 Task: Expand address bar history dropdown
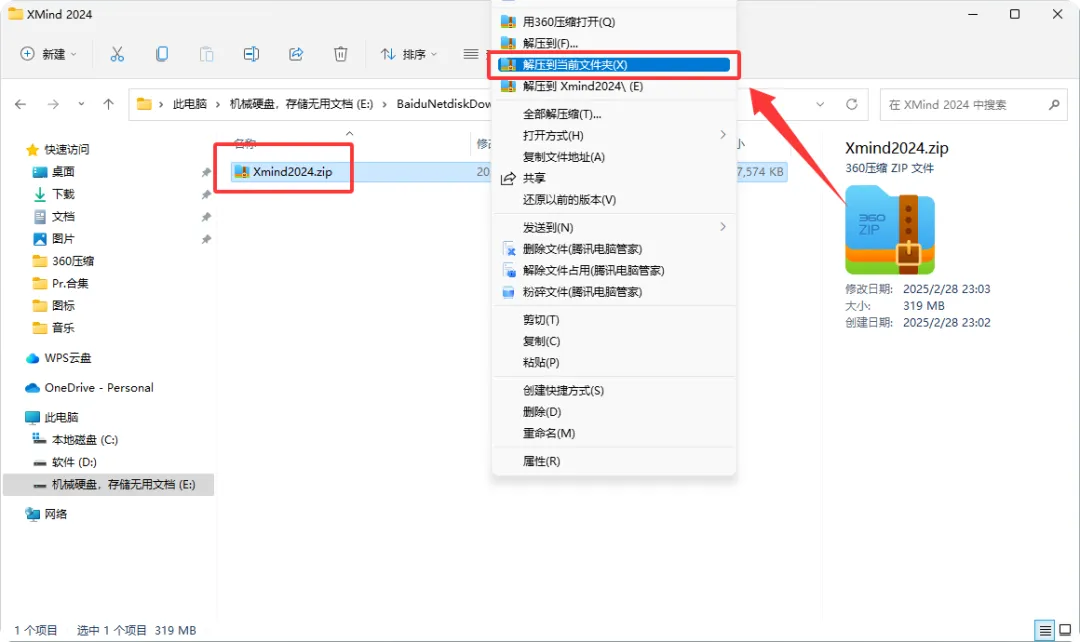[x=820, y=104]
